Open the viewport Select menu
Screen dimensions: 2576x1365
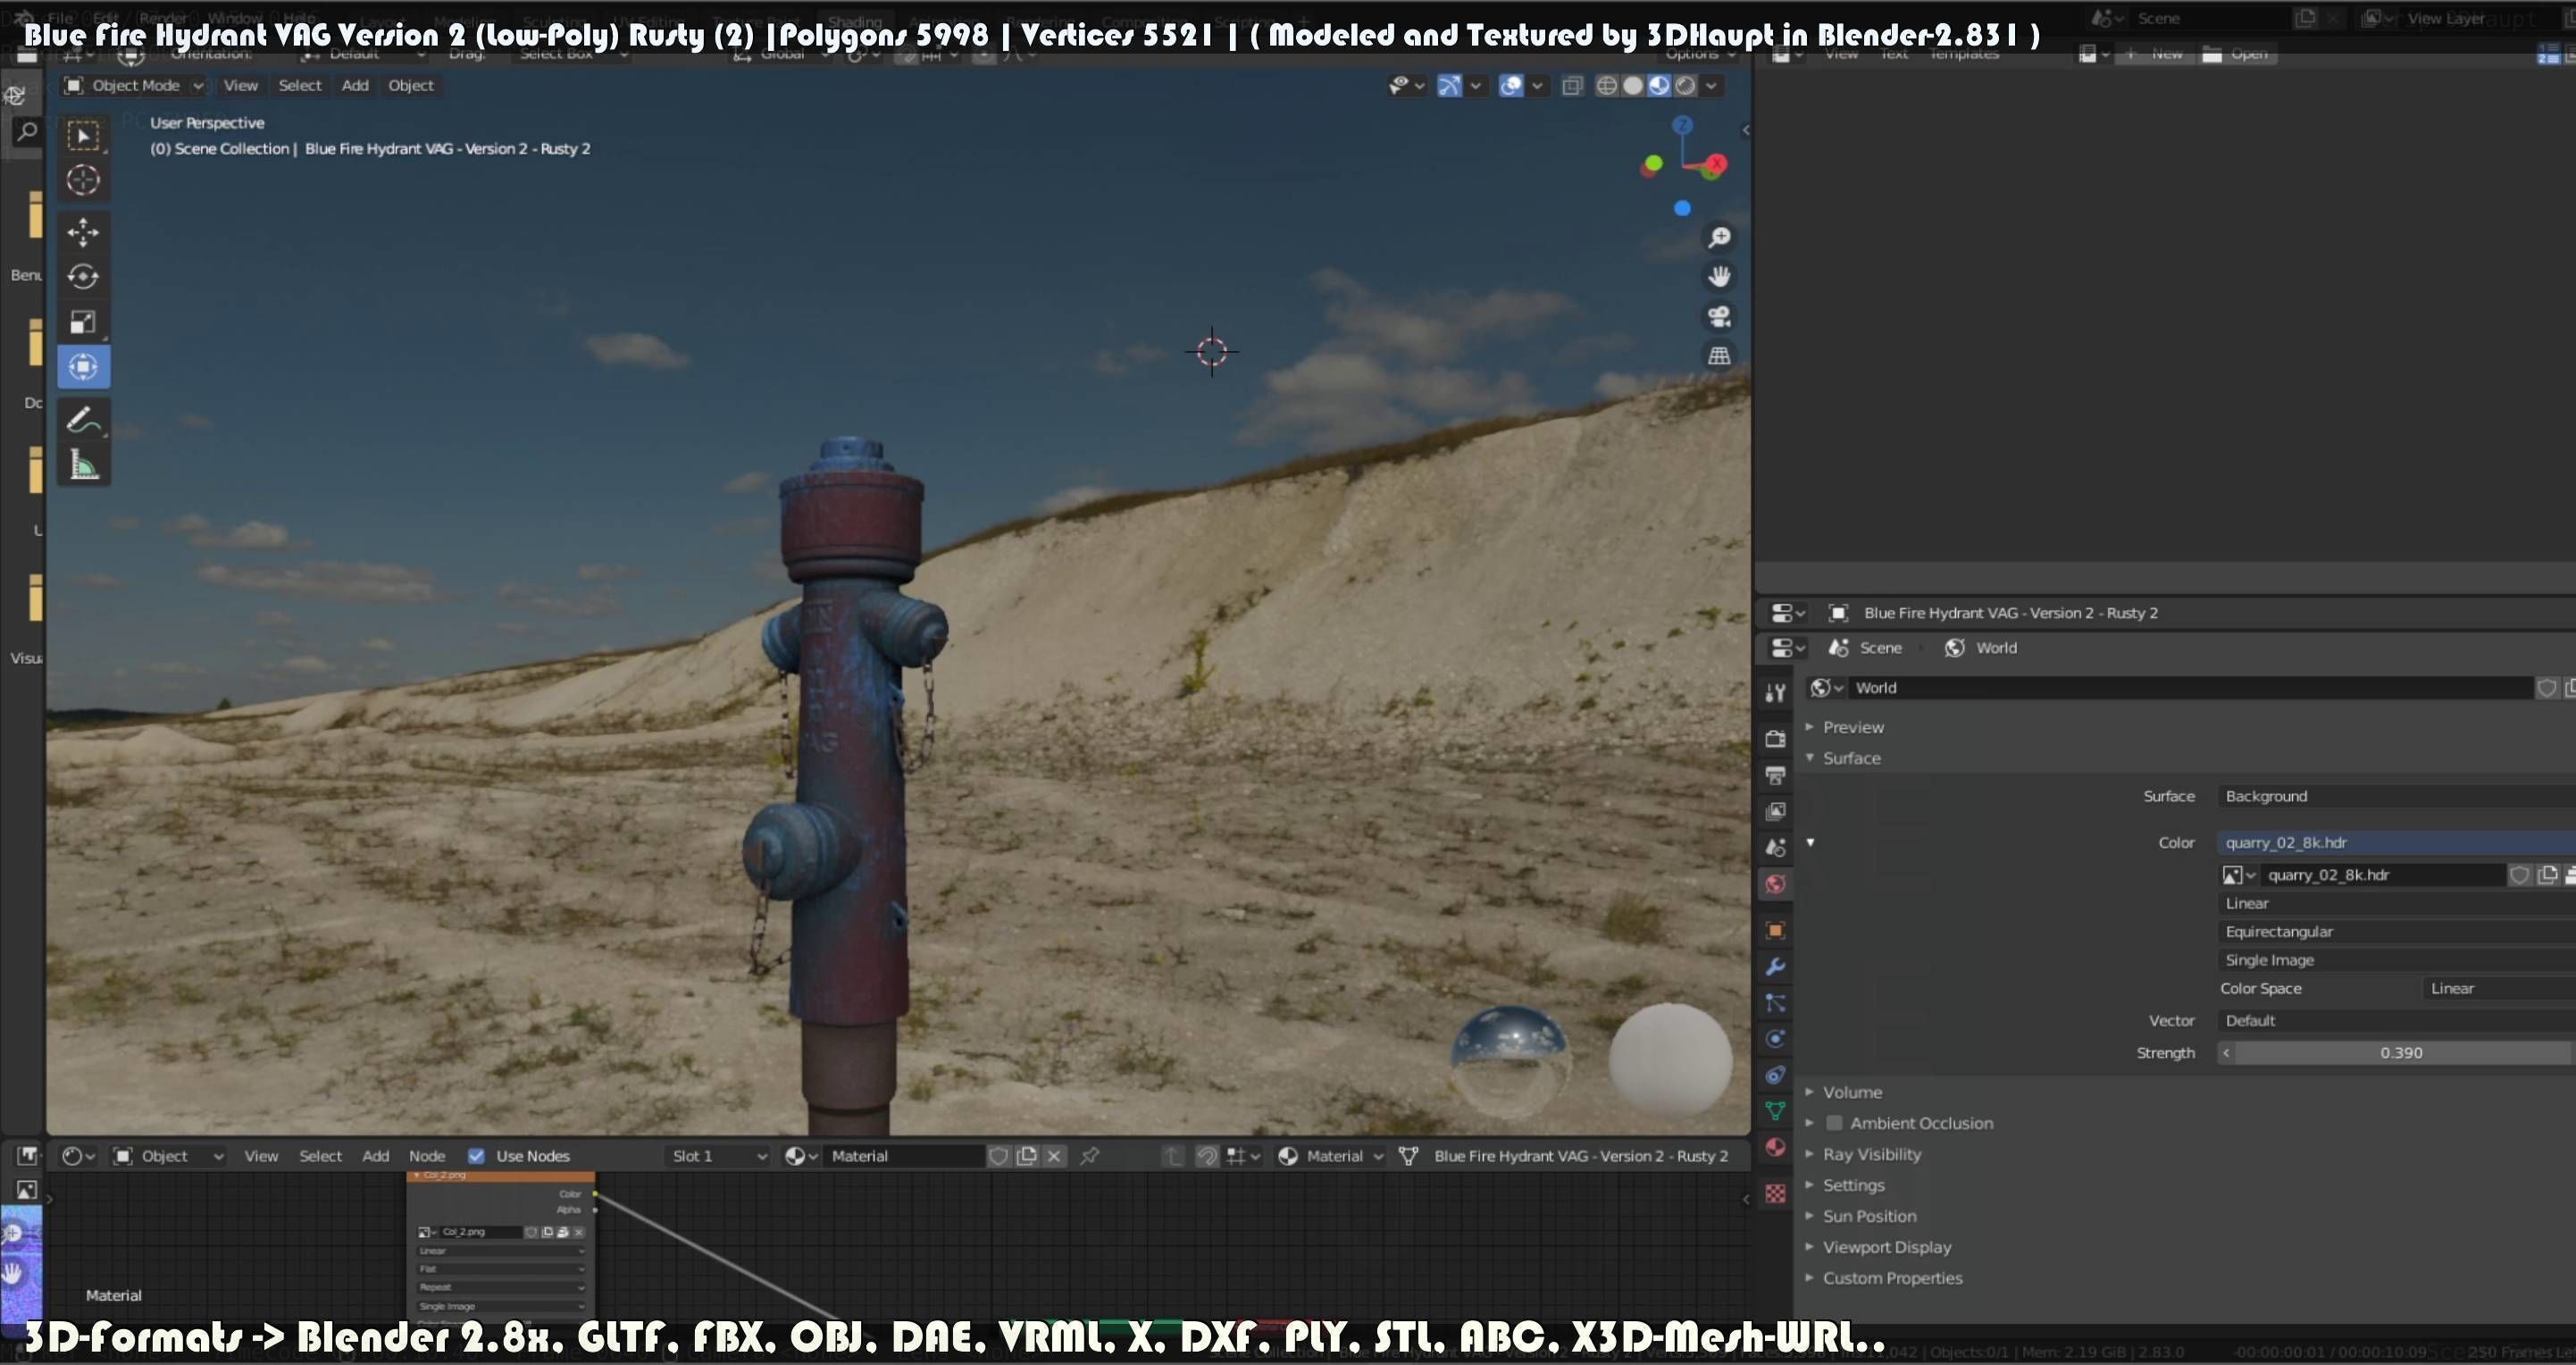[300, 86]
